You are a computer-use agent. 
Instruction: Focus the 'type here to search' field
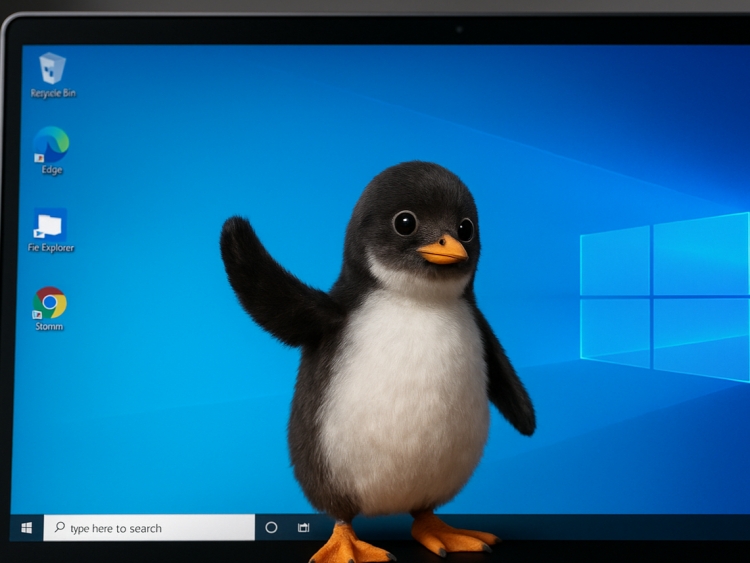150,528
